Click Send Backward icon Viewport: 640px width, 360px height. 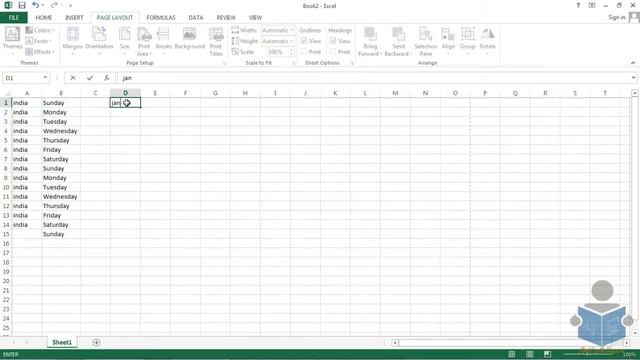pos(398,34)
